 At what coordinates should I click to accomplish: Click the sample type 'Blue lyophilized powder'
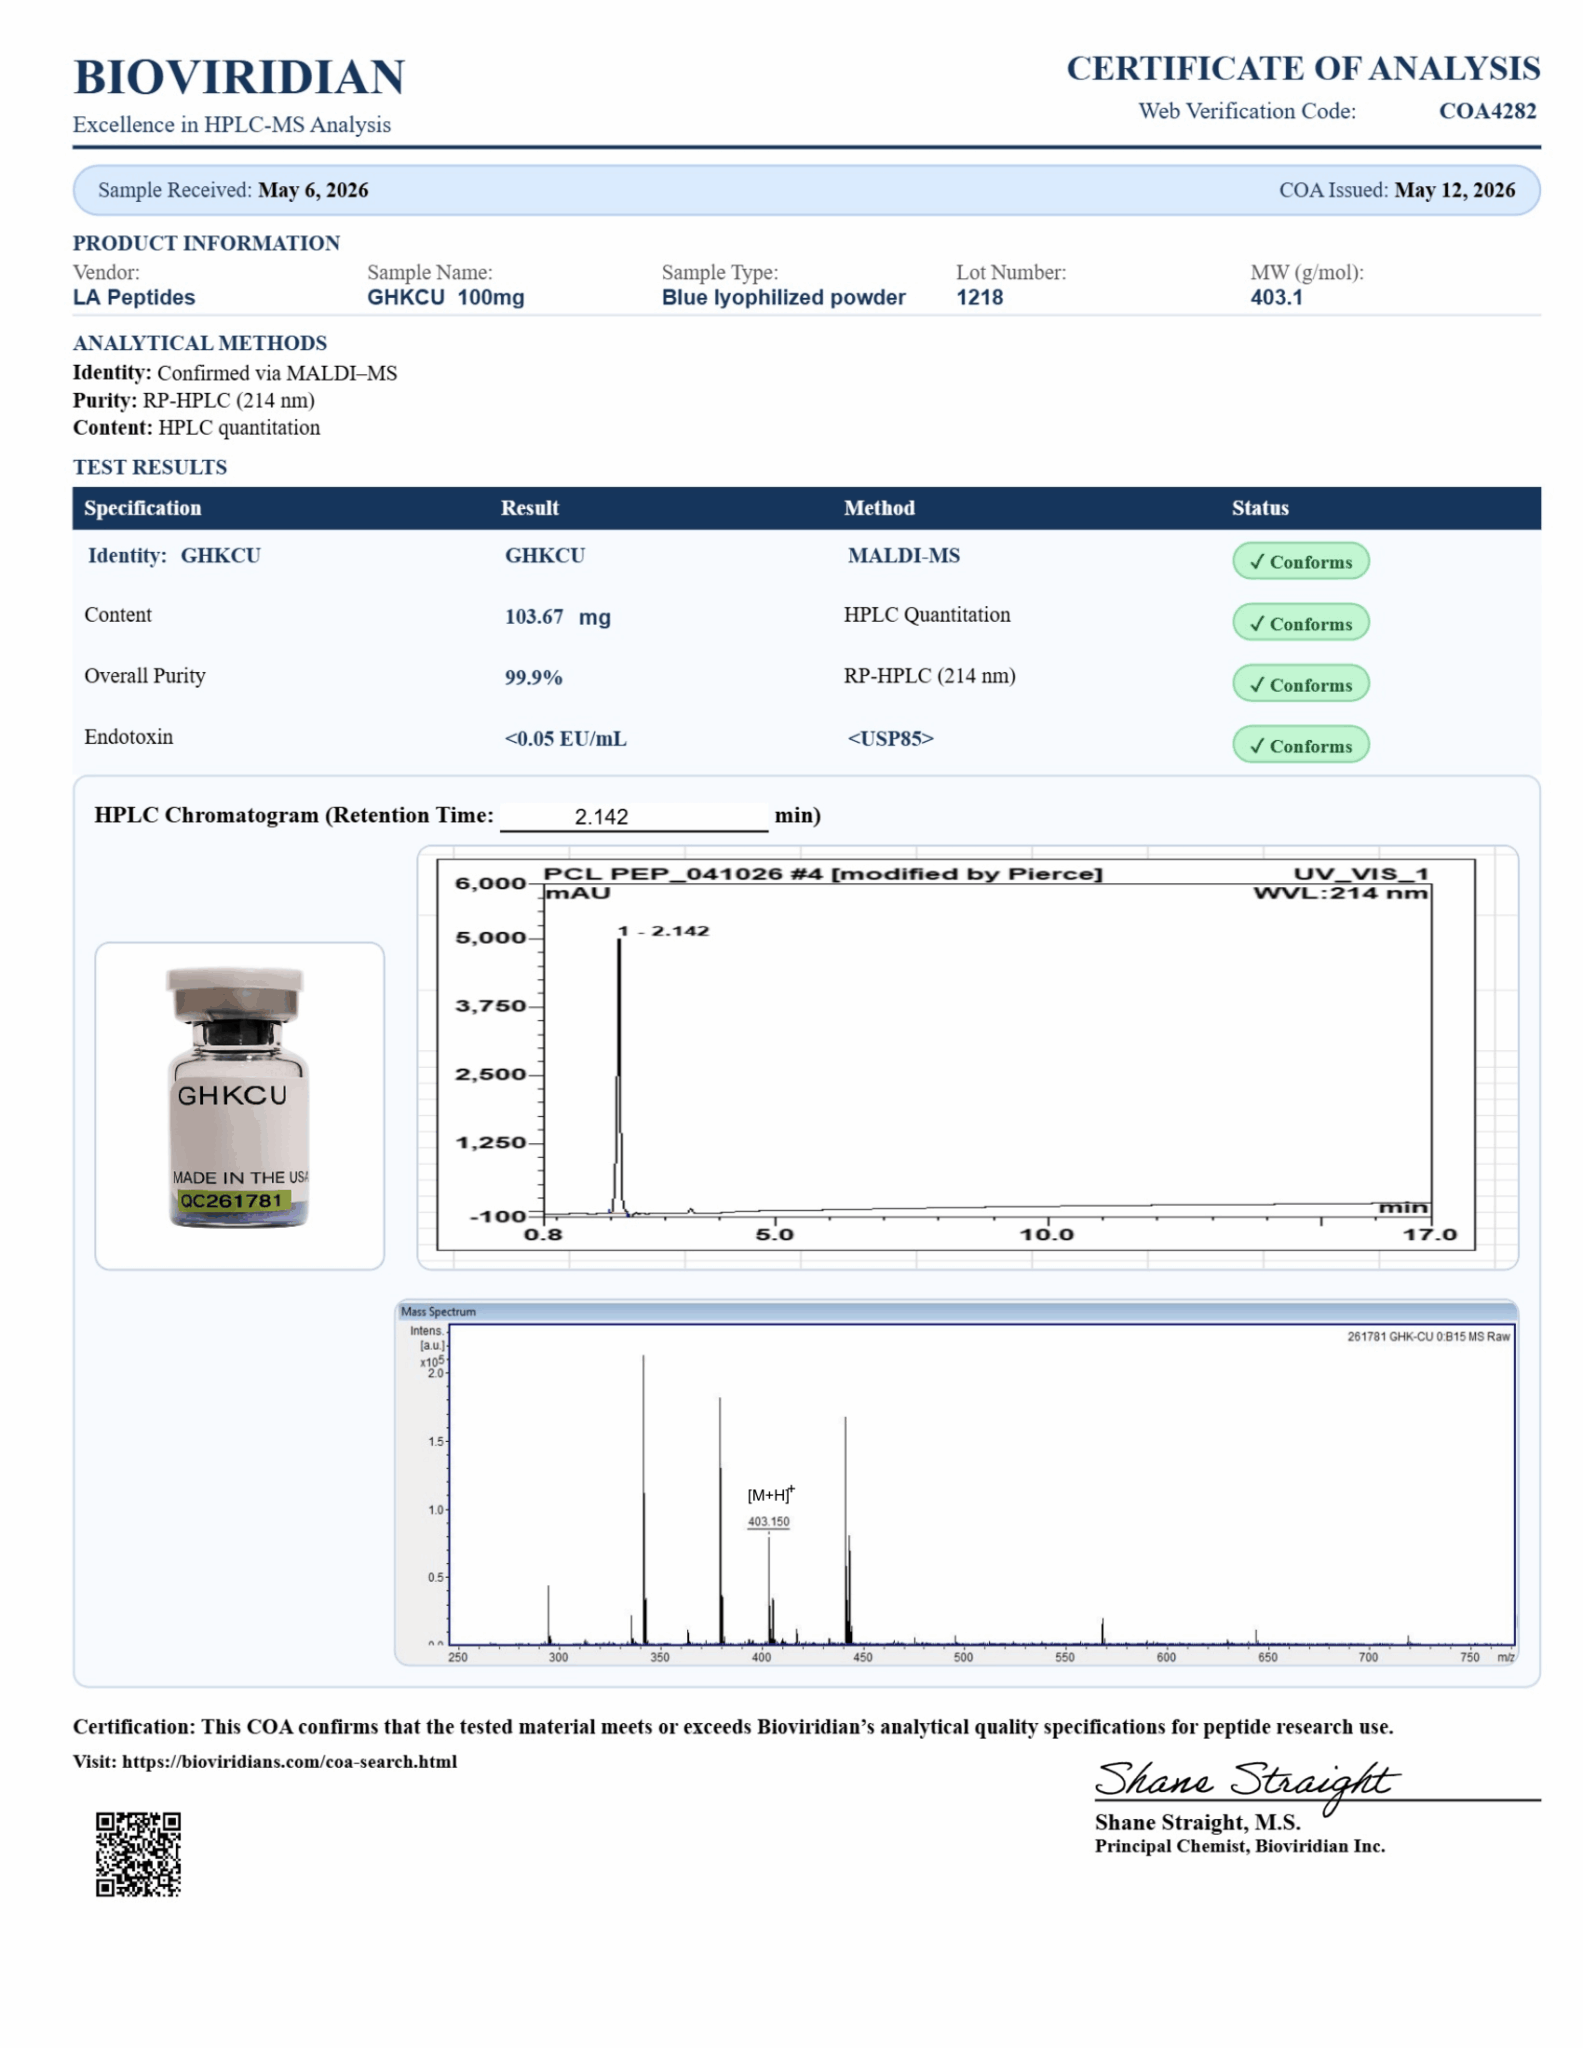coord(784,297)
